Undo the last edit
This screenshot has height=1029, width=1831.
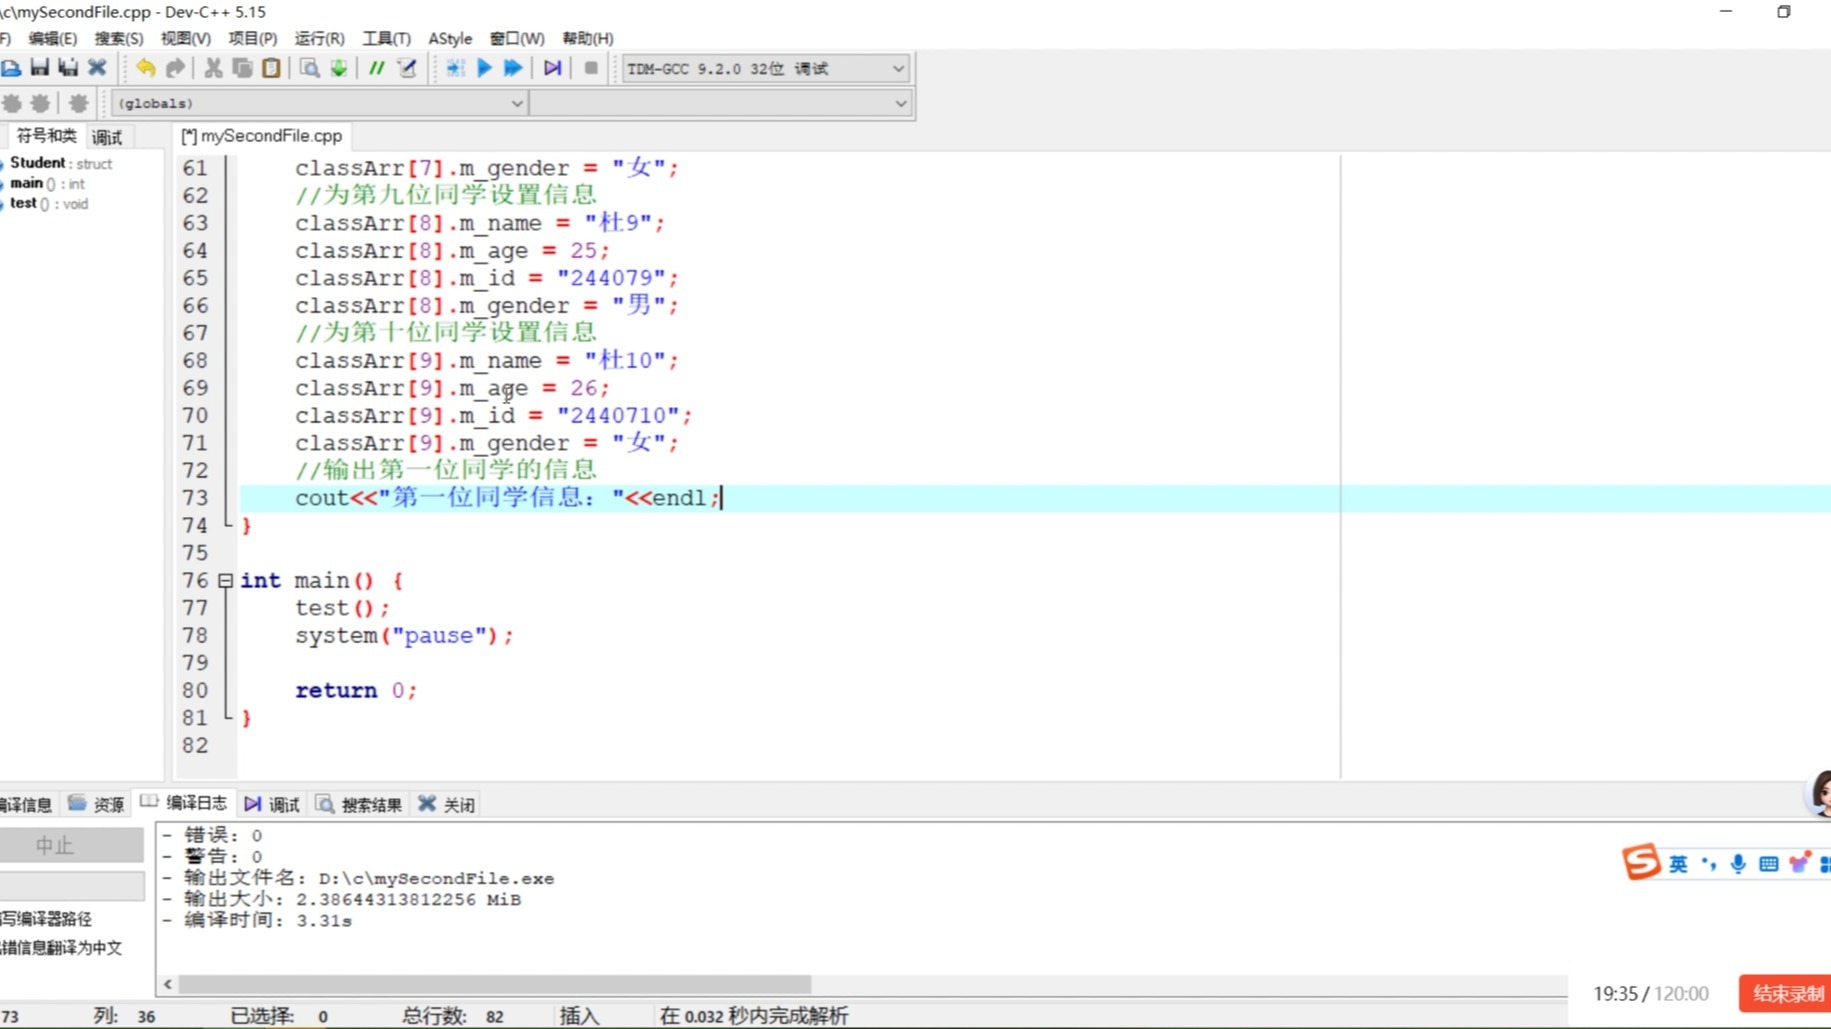pos(146,68)
